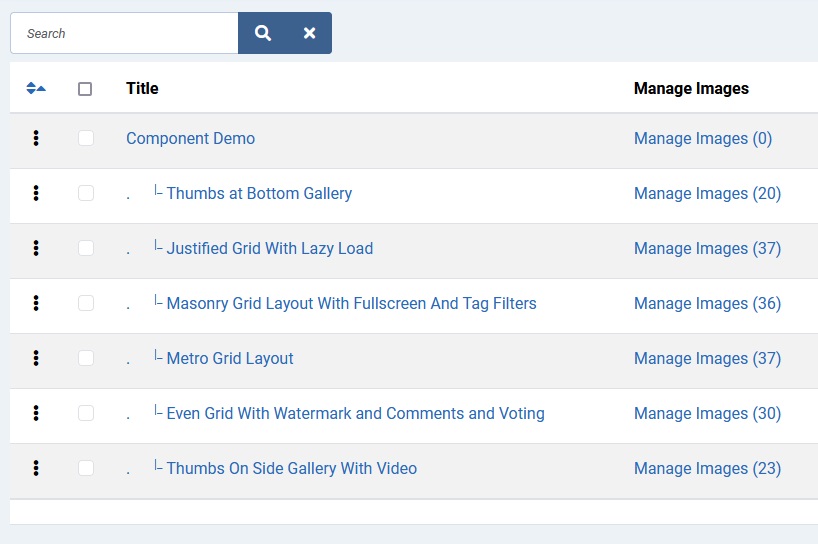818x544 pixels.
Task: Click Manage Images (23) link
Action: (x=707, y=468)
